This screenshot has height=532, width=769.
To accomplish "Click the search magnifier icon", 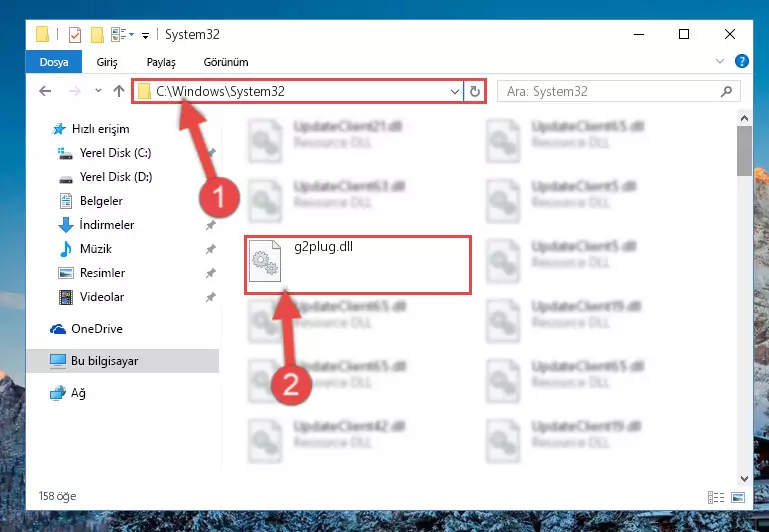I will tap(726, 92).
